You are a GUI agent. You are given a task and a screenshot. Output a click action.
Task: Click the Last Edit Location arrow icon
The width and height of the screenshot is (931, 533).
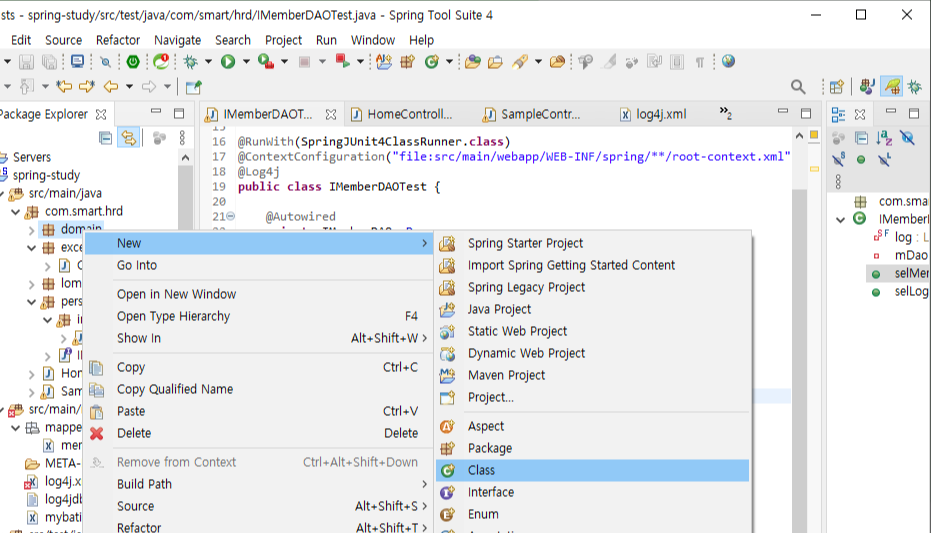pyautogui.click(x=64, y=87)
